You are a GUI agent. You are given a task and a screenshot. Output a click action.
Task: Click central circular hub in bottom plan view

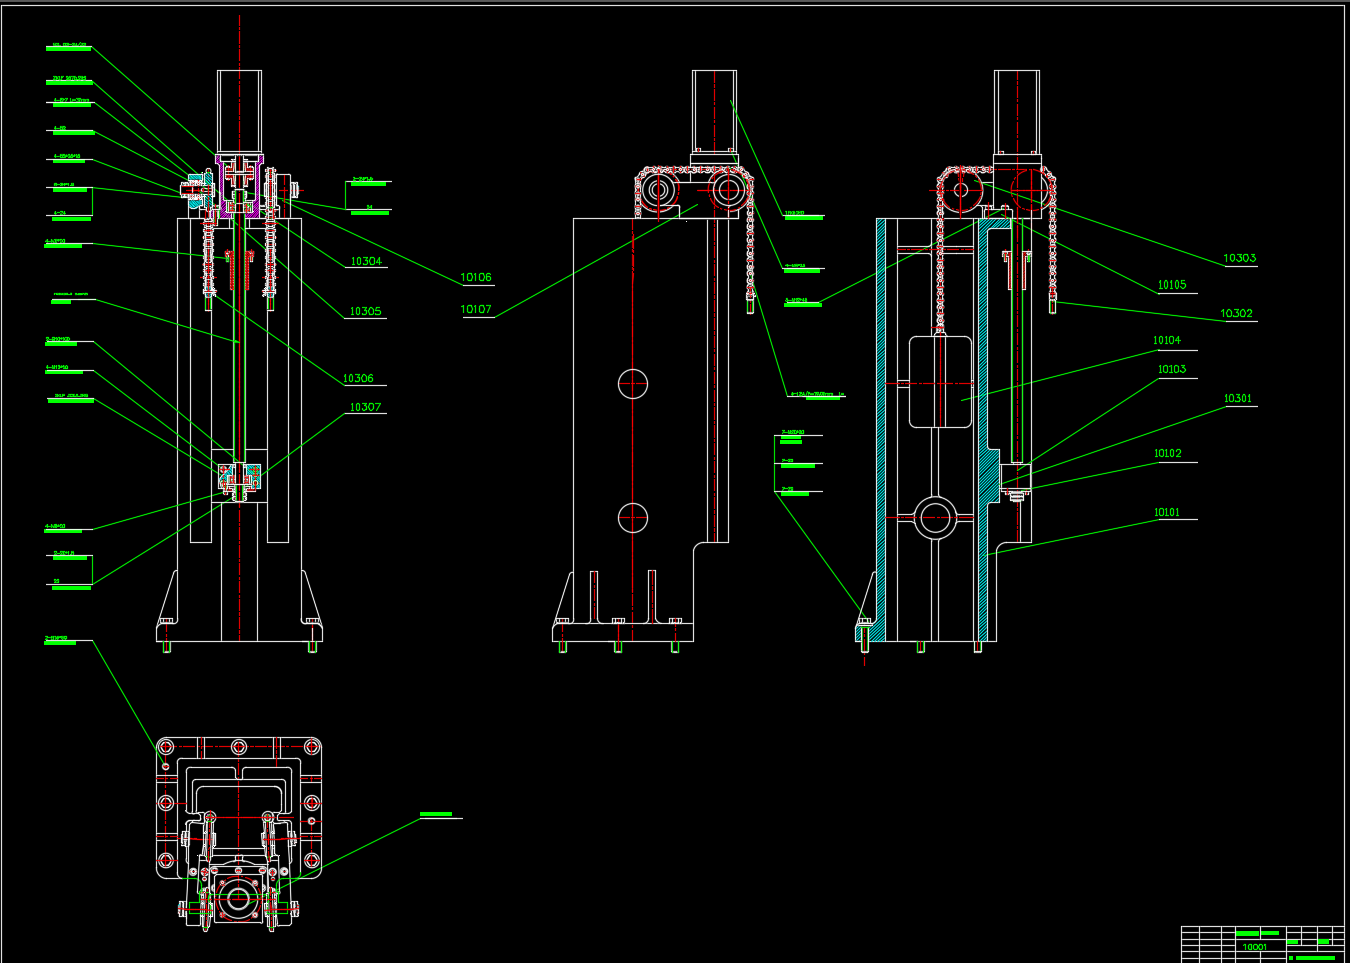click(x=239, y=899)
